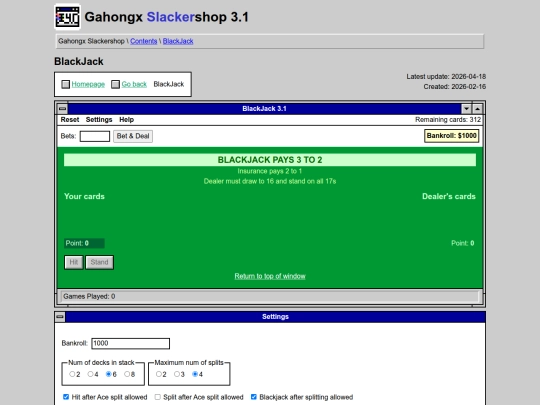Viewport: 540px width, 405px height.
Task: Click the Dealer's cards heading
Action: 449,196
